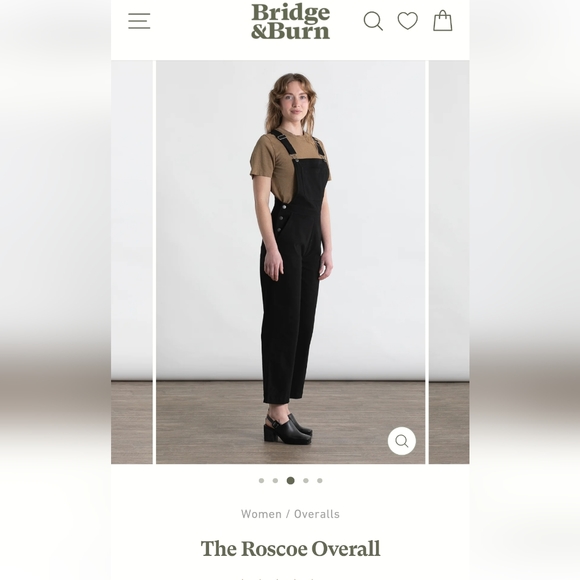Go to the Overalls breadcrumb category

[x=317, y=514]
